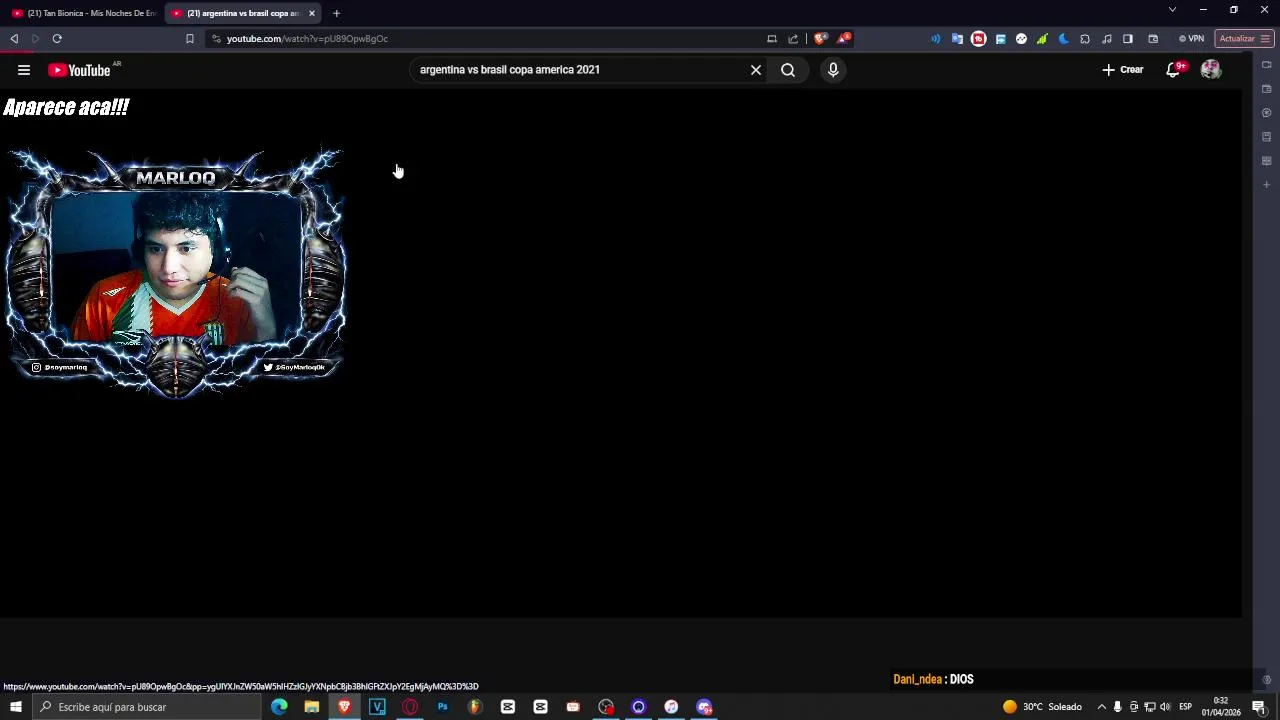
Task: Click the YouTube search magnifier button
Action: (788, 70)
